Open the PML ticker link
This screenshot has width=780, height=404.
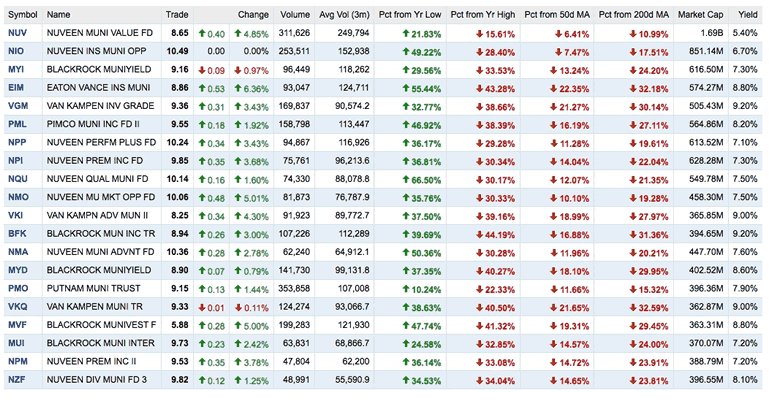[16, 124]
